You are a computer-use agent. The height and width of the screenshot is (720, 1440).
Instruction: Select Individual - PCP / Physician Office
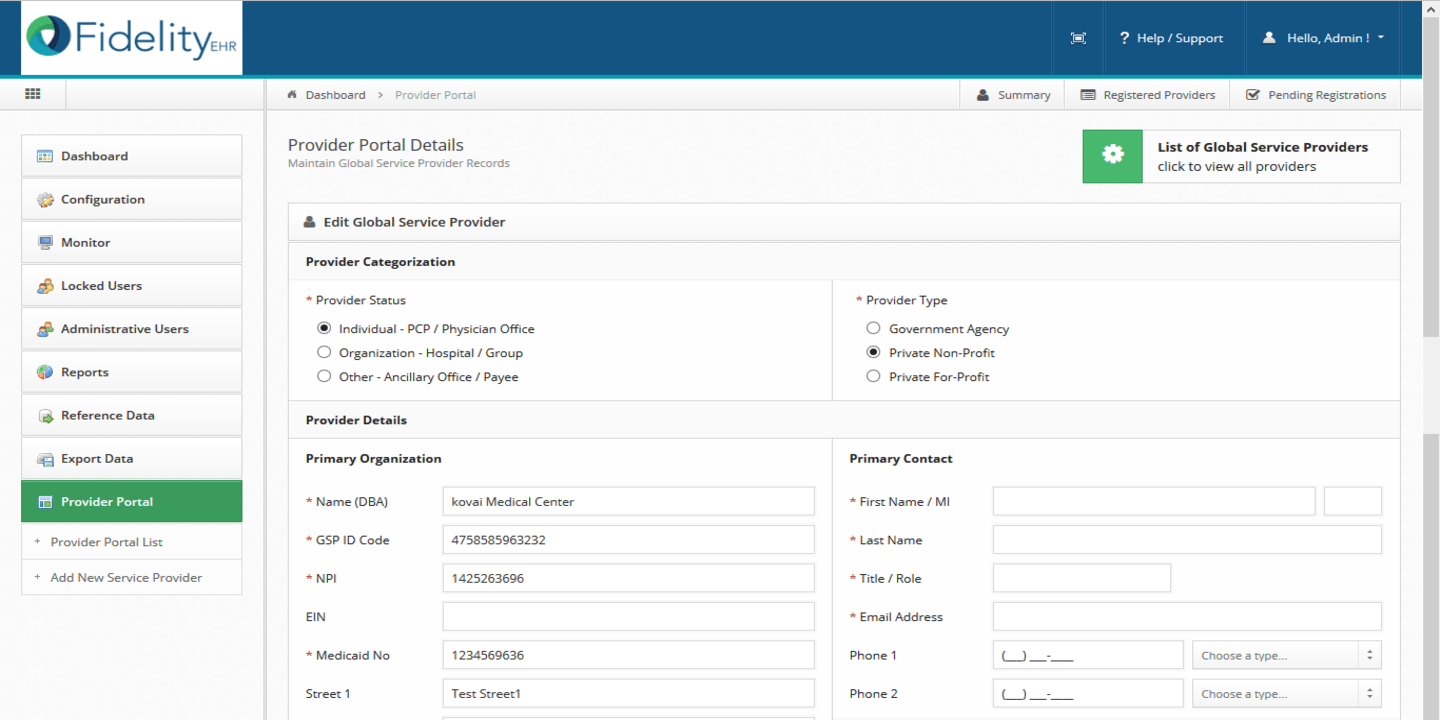point(324,328)
